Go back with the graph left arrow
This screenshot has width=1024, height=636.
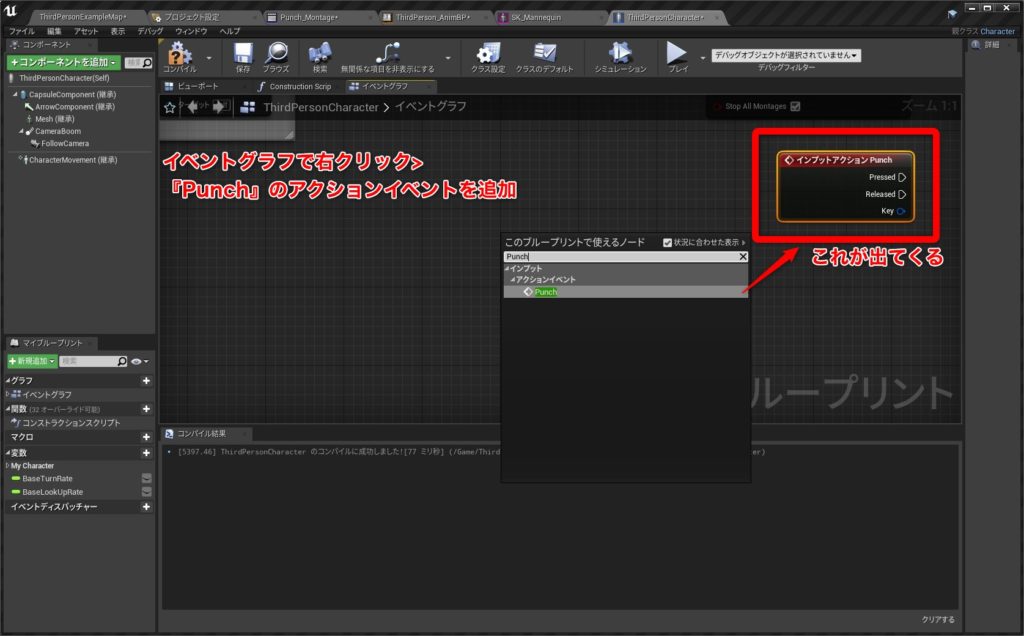(193, 107)
